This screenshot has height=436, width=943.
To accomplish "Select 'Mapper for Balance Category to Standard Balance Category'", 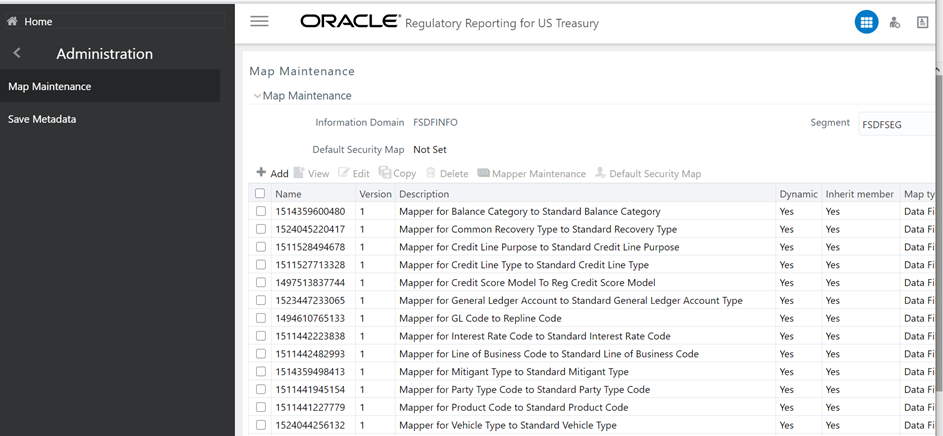I will tap(529, 211).
